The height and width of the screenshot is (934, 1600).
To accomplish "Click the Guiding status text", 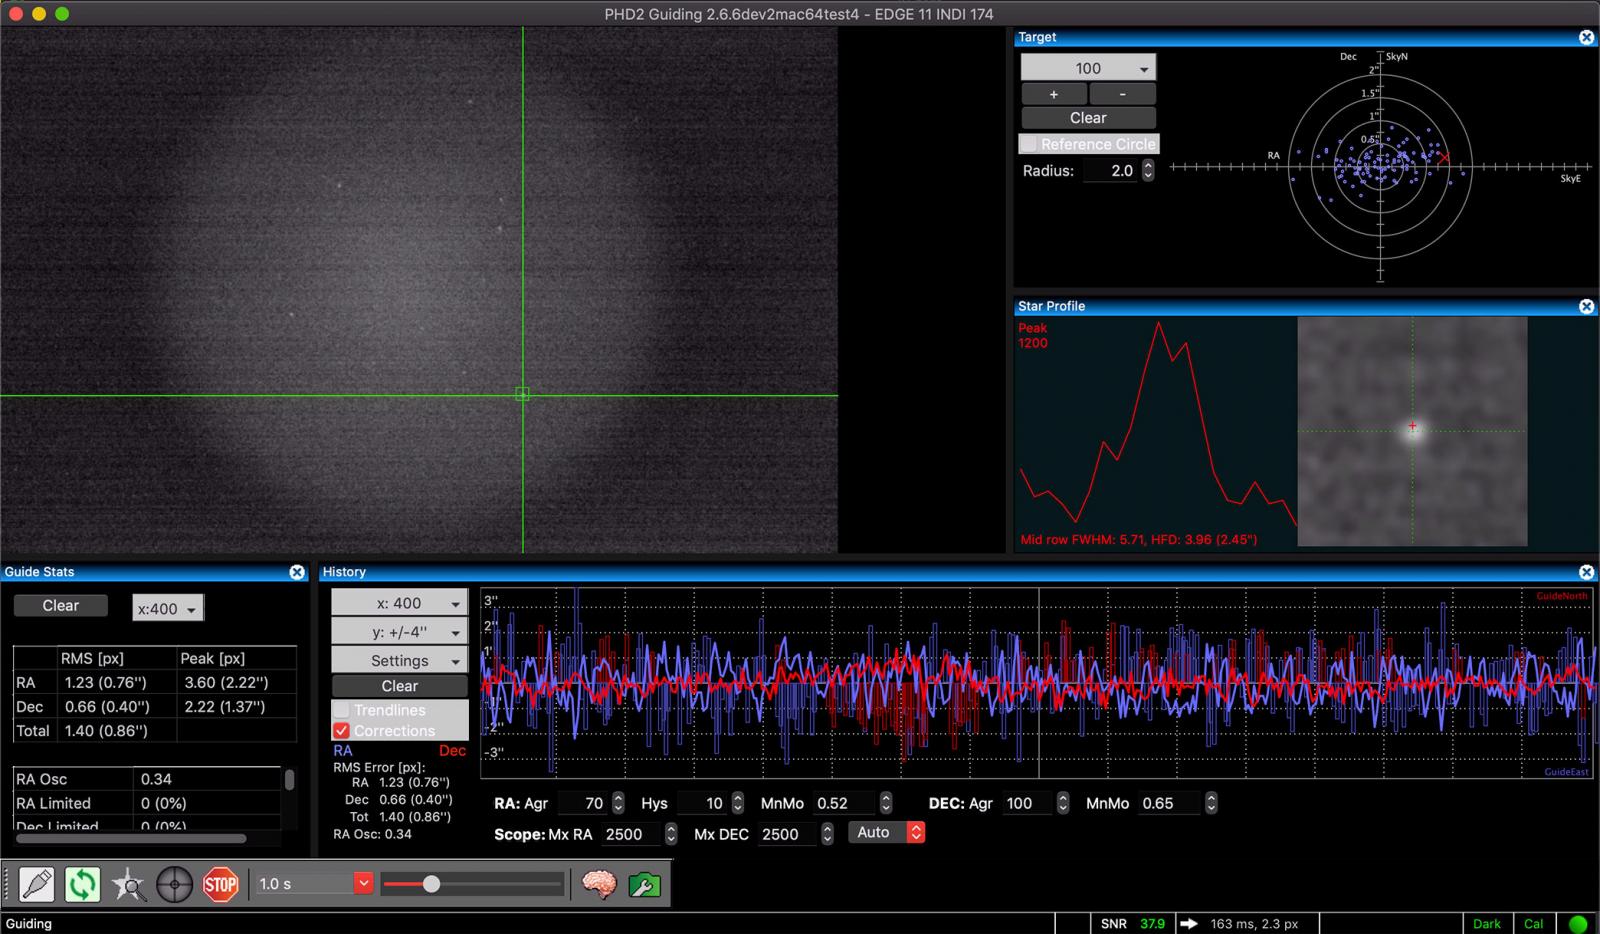I will click(x=29, y=924).
